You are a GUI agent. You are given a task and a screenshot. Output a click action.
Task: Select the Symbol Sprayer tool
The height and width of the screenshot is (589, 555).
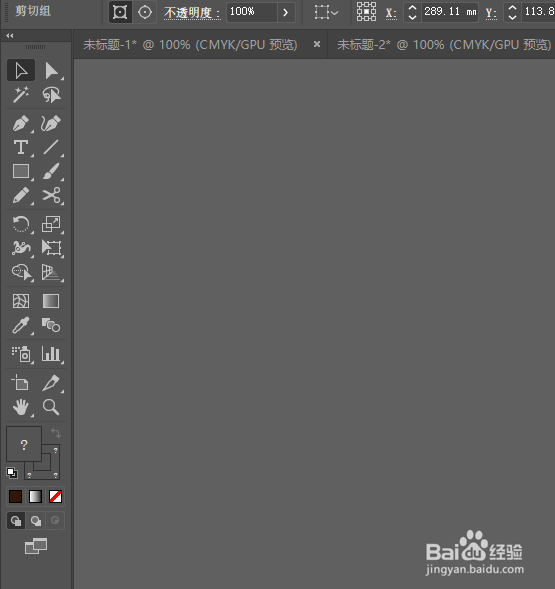coord(21,354)
